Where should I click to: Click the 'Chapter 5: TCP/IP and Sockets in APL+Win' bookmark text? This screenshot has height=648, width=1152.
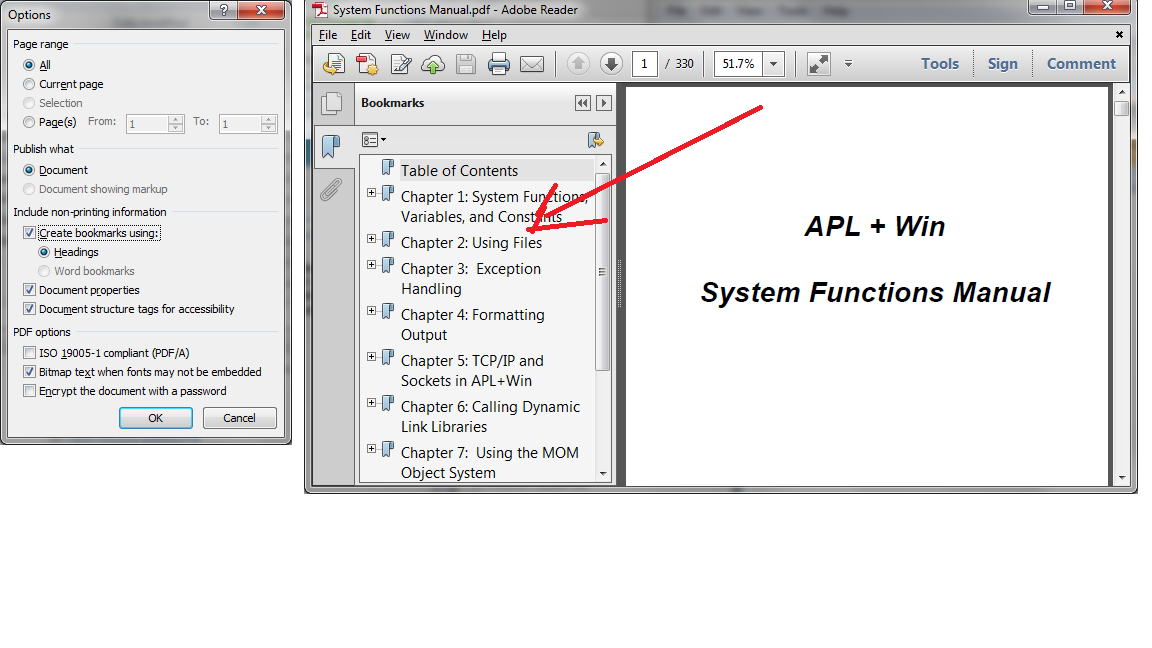point(472,370)
